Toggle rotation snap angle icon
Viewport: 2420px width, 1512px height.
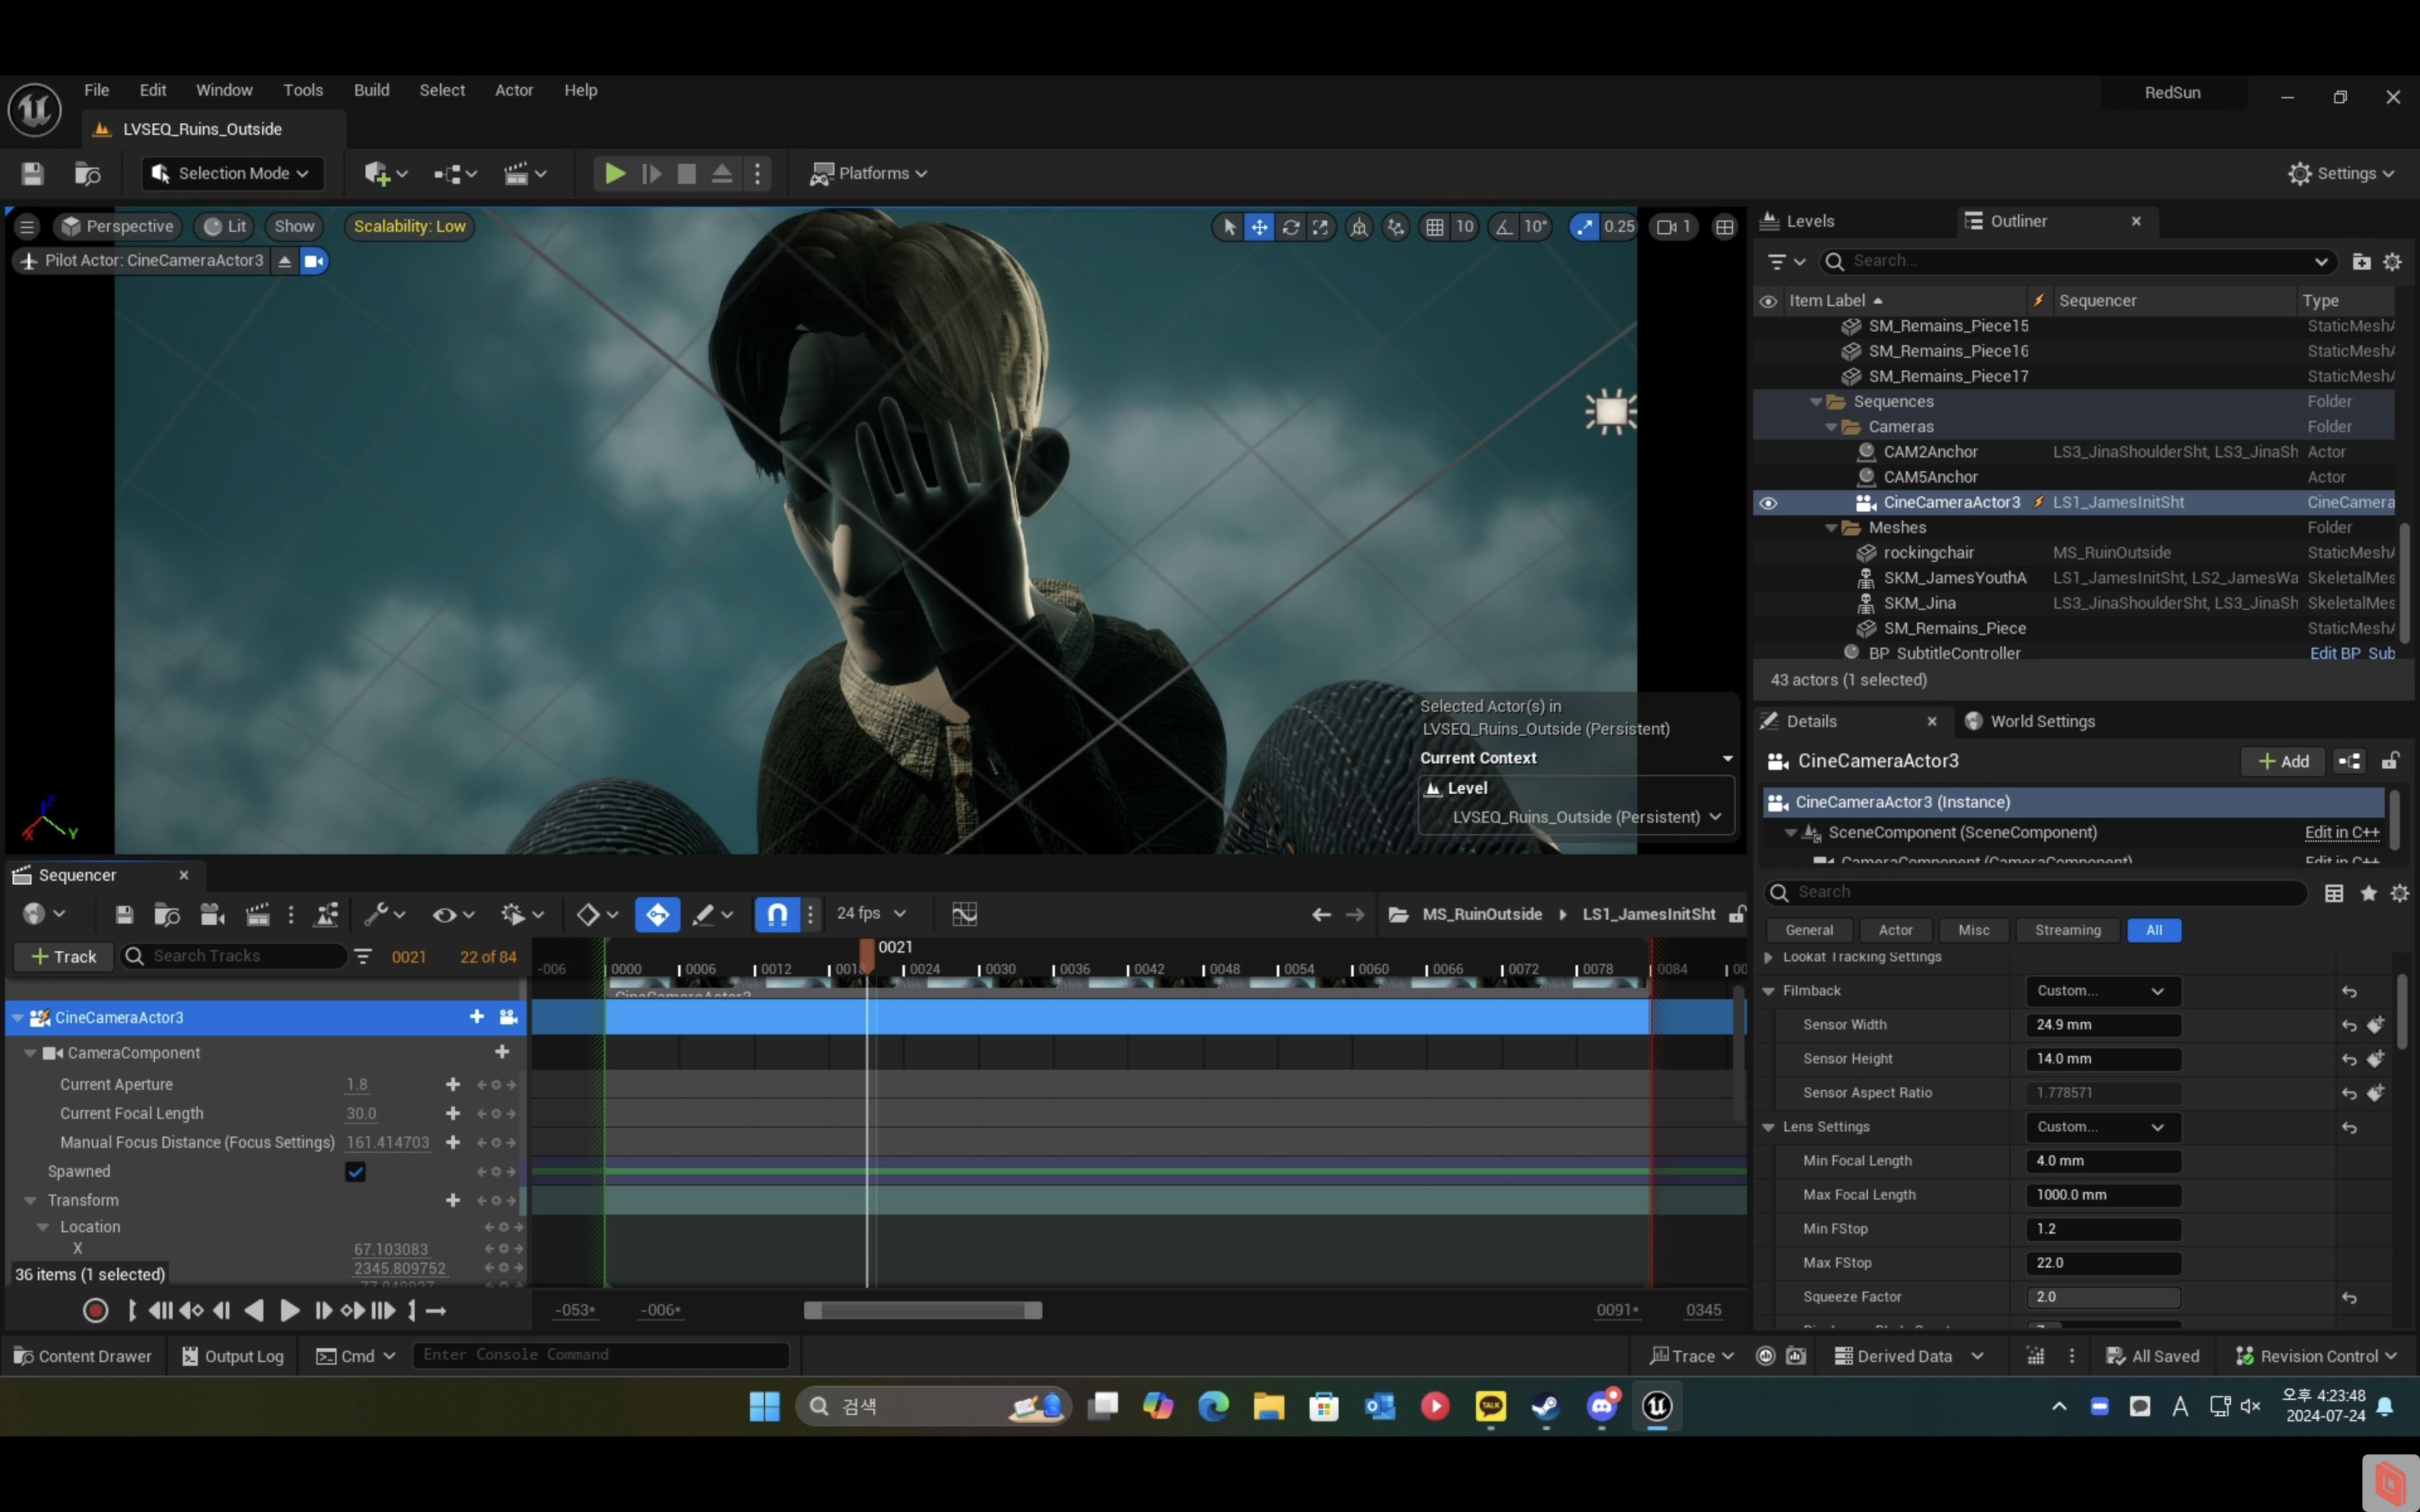pos(1503,227)
